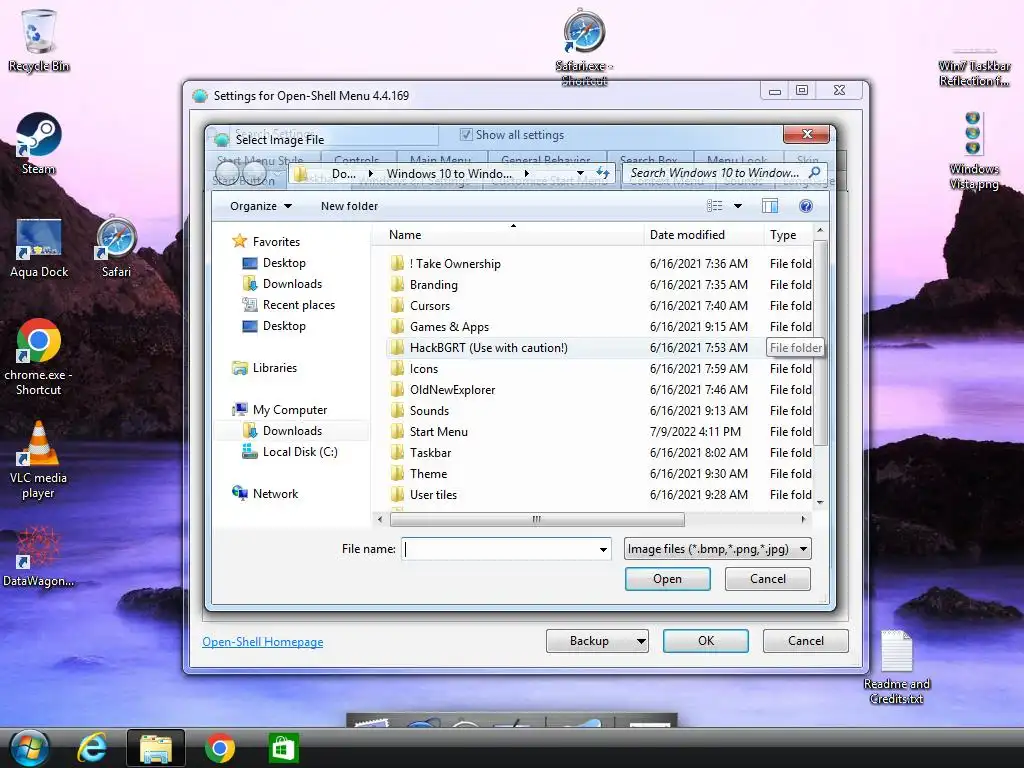Select the Safari.exe shortcut at top of desktop

[x=584, y=47]
